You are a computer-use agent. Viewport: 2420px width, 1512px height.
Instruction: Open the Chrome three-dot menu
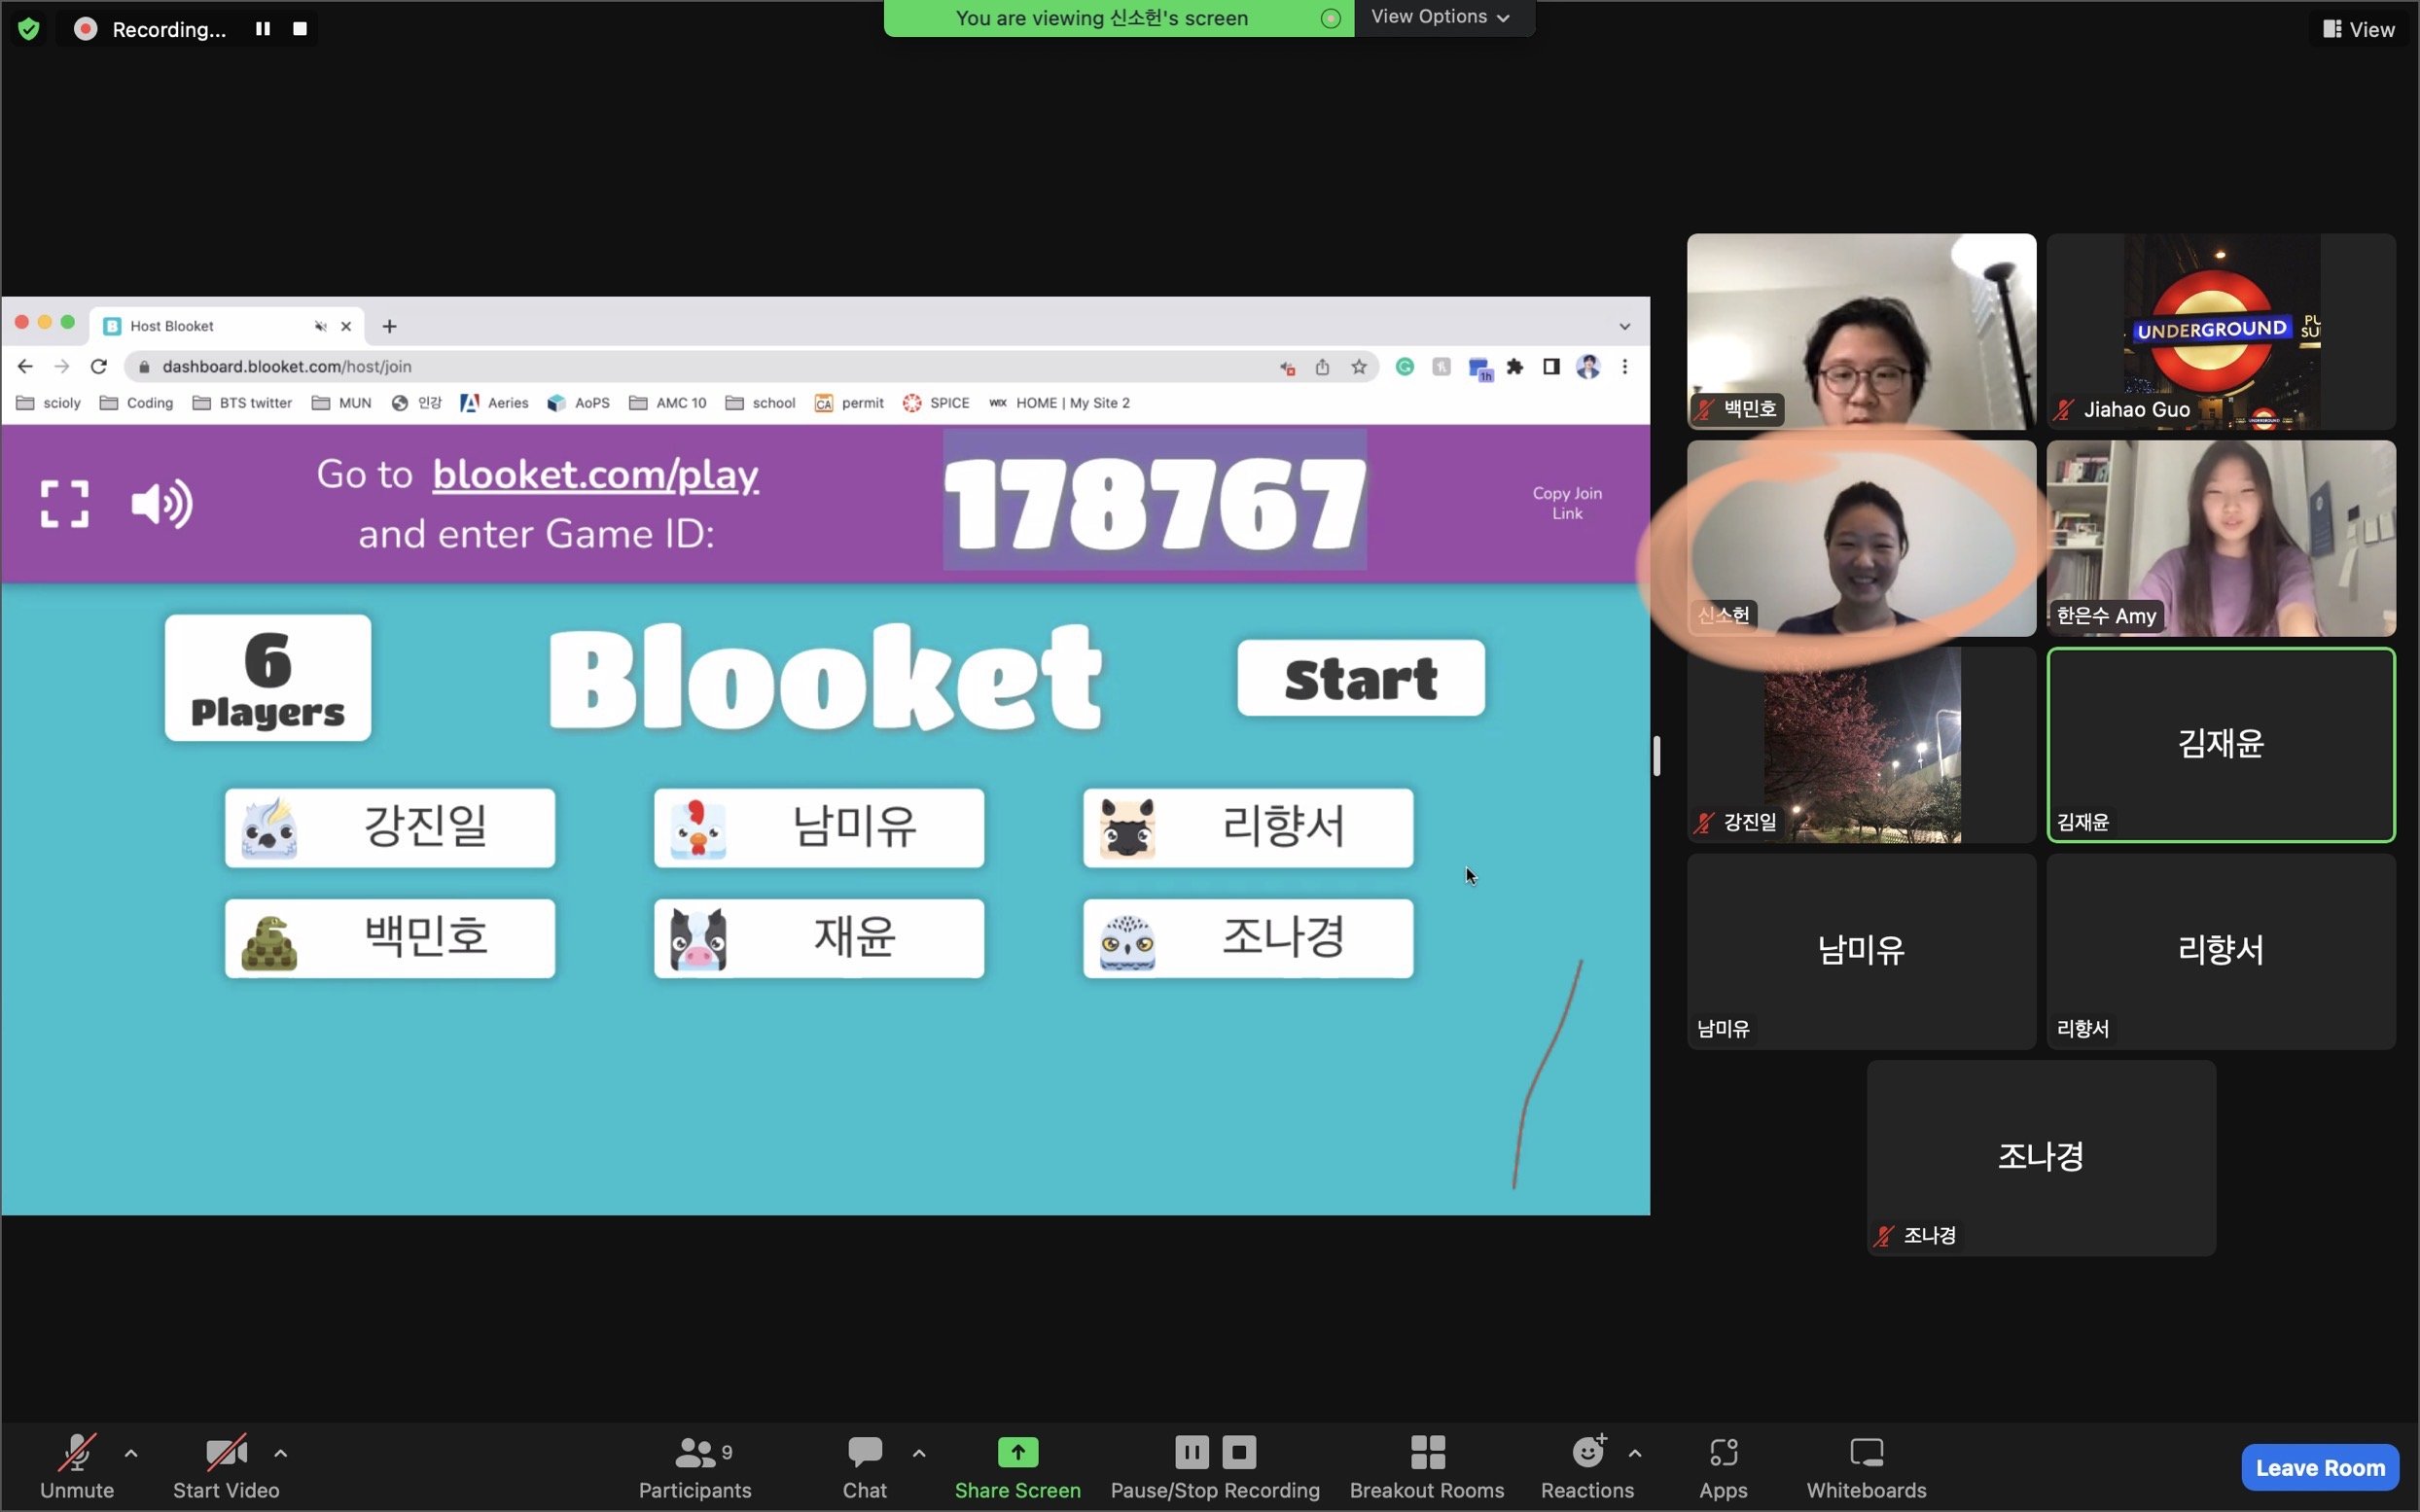[x=1624, y=367]
